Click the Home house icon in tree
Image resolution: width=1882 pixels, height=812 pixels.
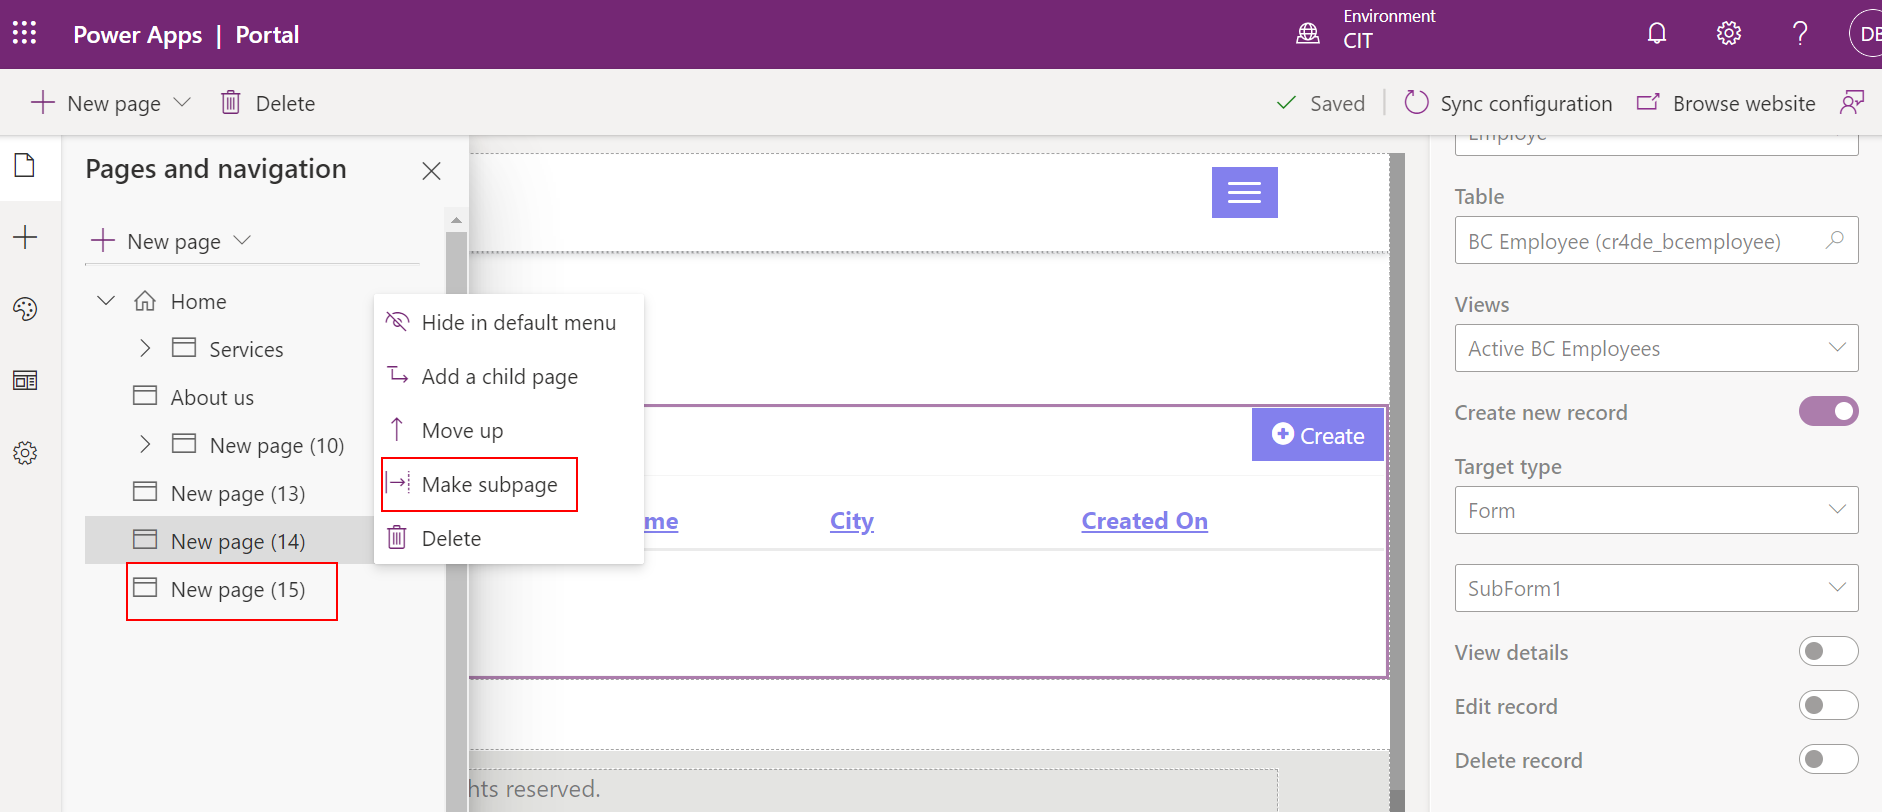pos(145,301)
